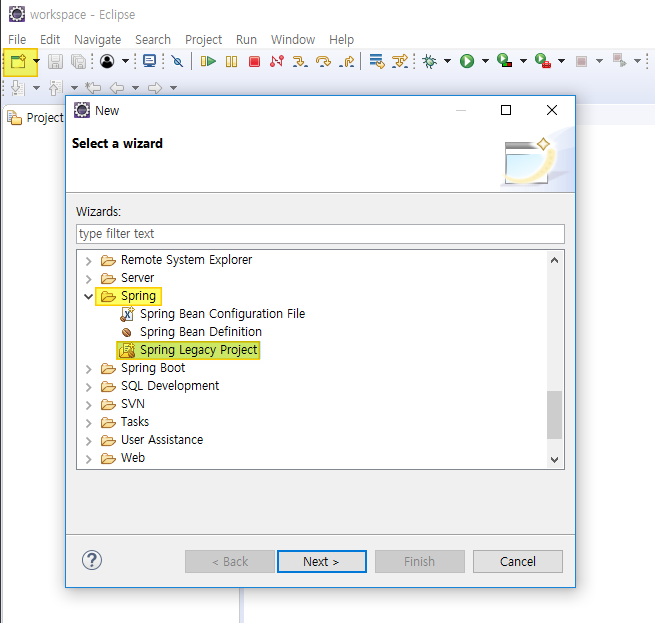Maximize the New wizard dialog
Screen dimensions: 655x623
click(x=506, y=110)
